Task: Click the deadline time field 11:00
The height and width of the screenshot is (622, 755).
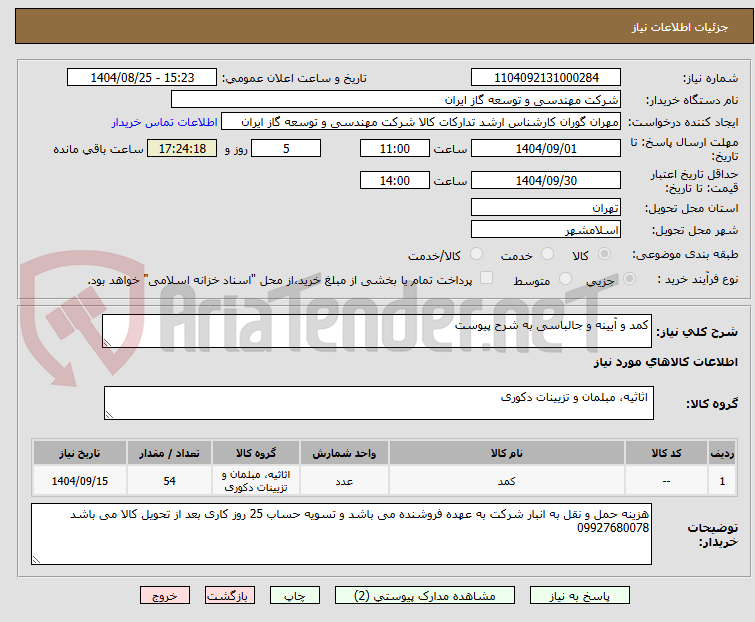Action: 394,148
